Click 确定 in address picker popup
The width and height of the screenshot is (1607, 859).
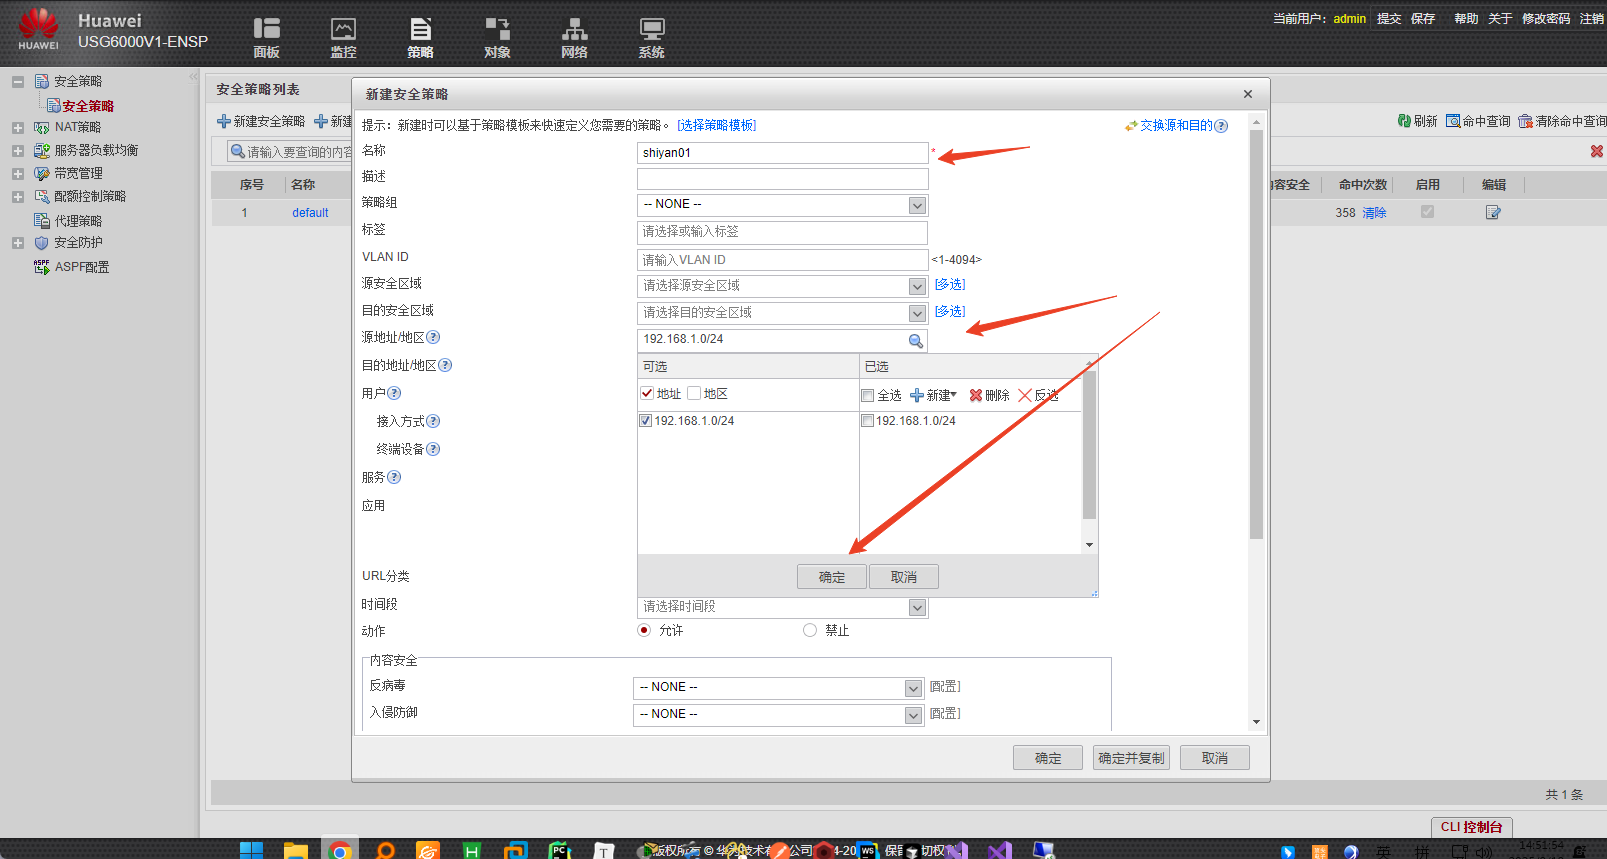(832, 577)
